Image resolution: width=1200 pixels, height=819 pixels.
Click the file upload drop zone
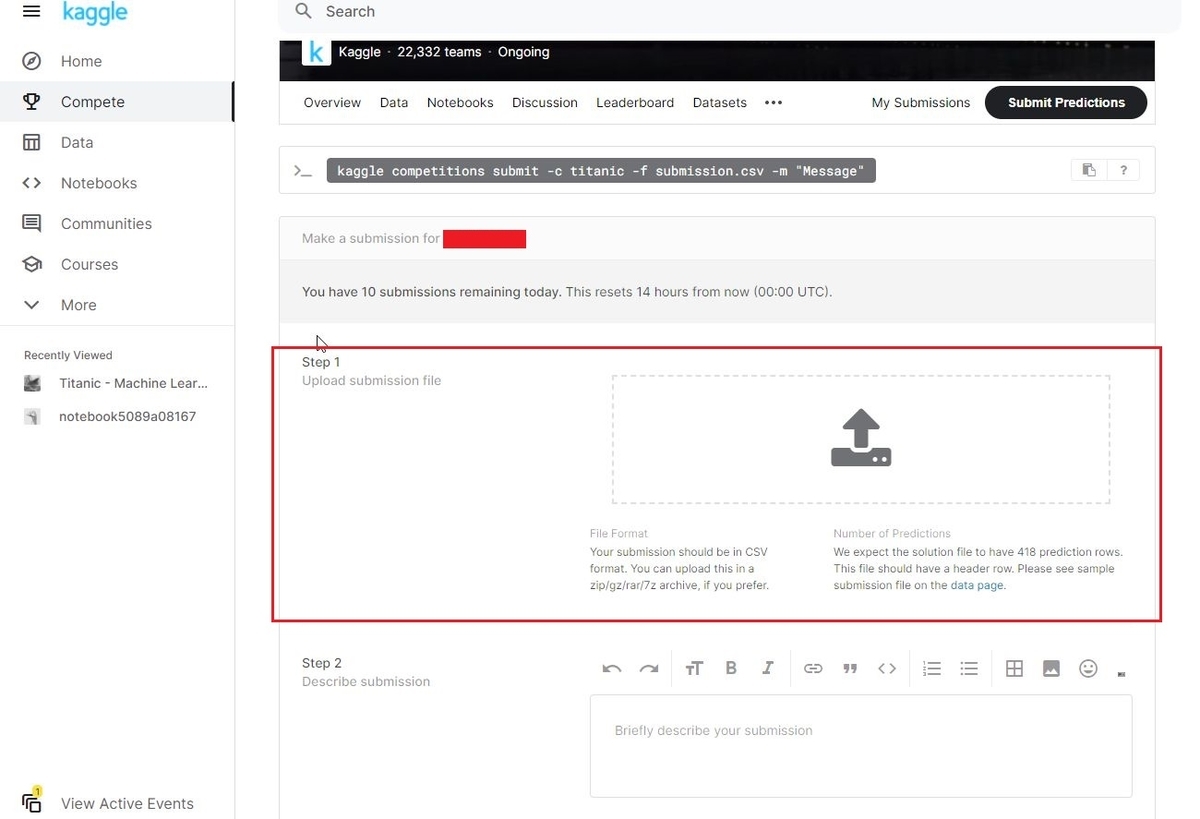click(x=861, y=439)
